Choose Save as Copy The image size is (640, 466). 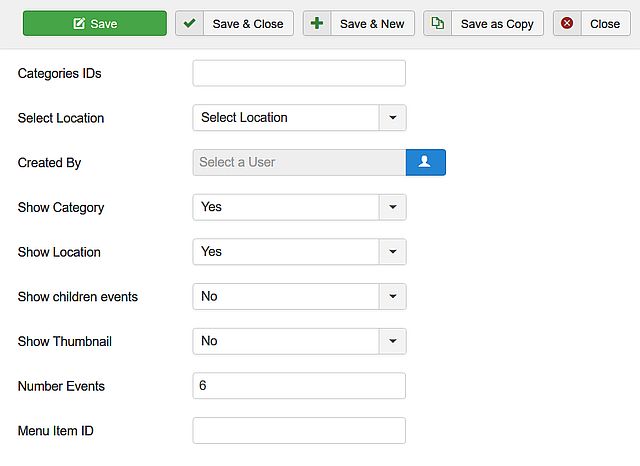(497, 24)
